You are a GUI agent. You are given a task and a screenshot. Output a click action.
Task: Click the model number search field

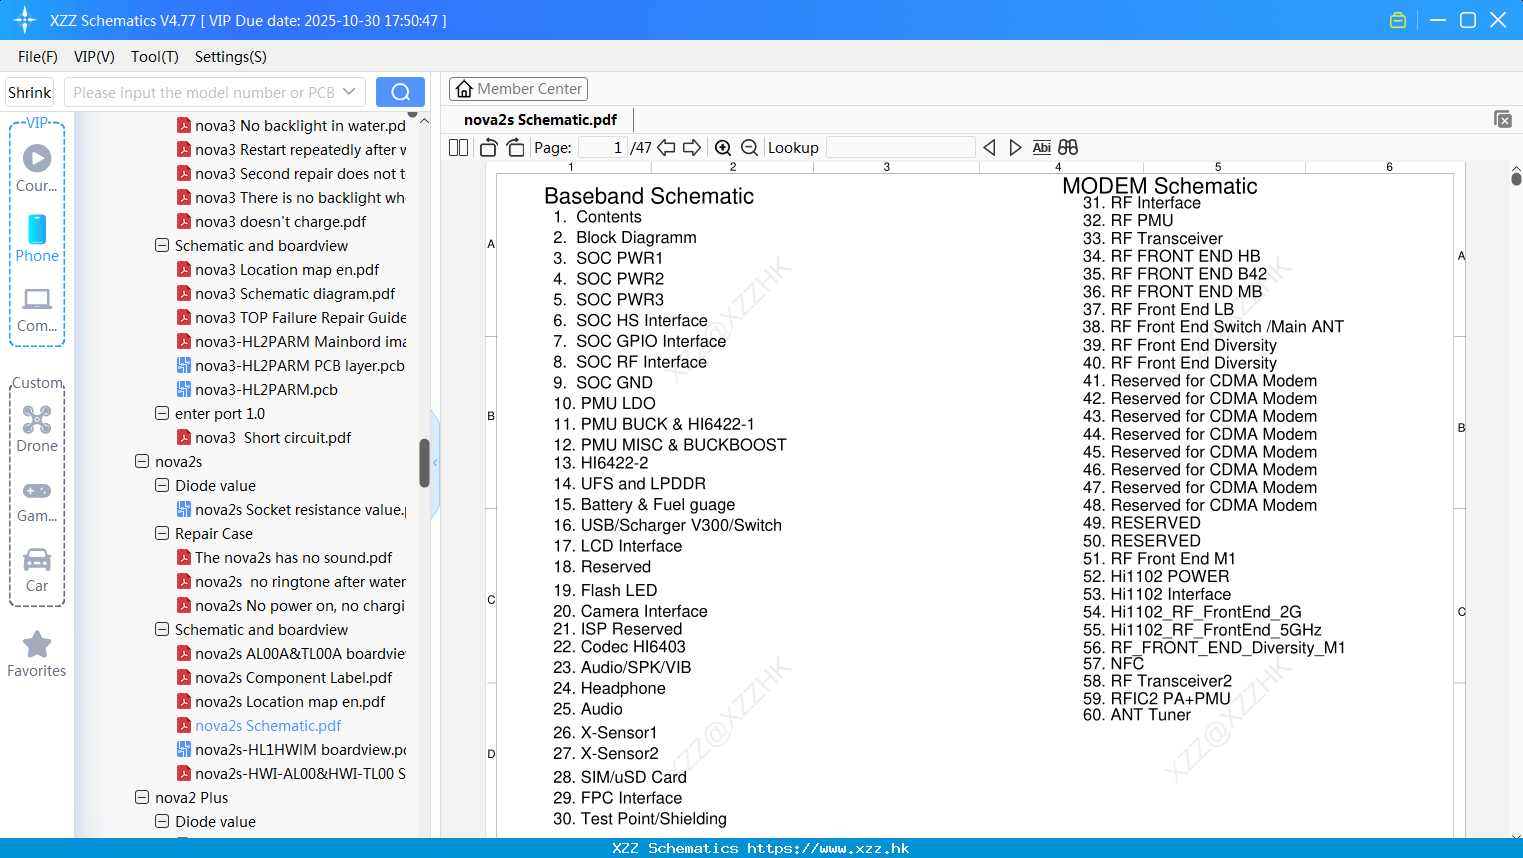pos(204,92)
